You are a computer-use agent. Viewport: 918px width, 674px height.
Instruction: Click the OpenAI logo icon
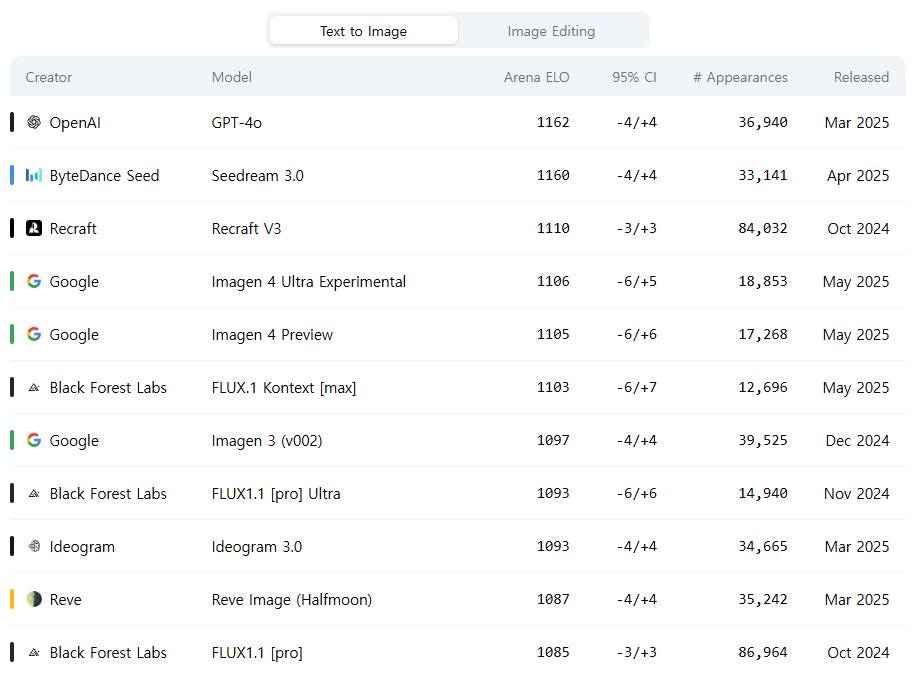pos(34,122)
